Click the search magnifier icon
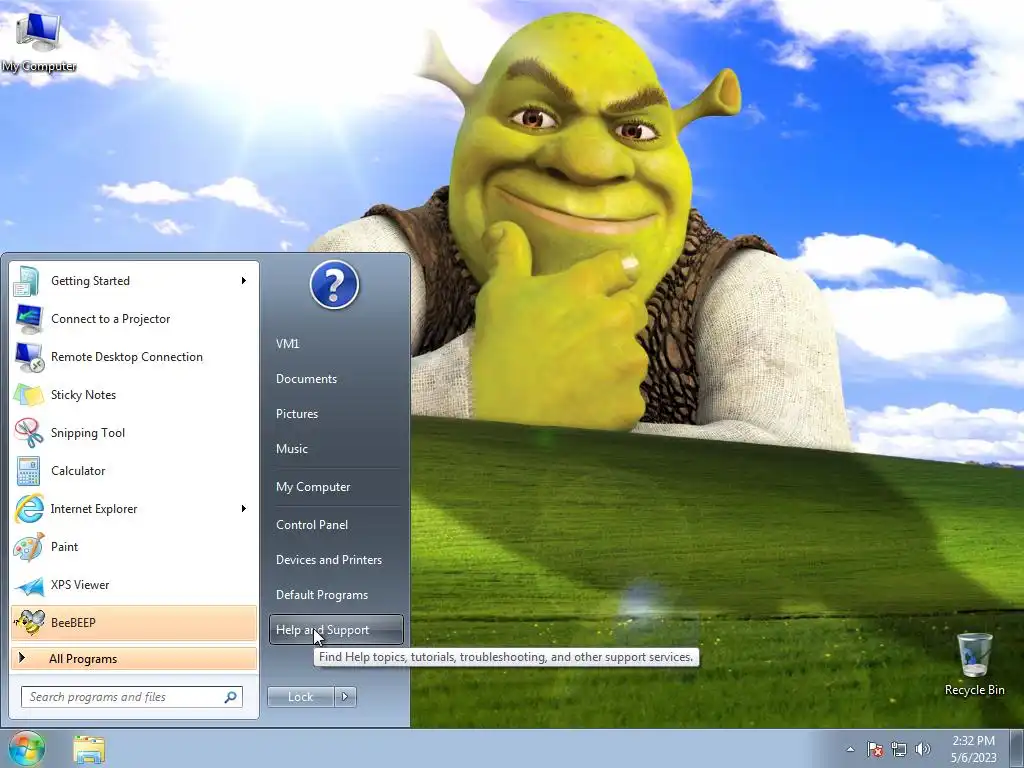Image resolution: width=1024 pixels, height=768 pixels. [230, 697]
